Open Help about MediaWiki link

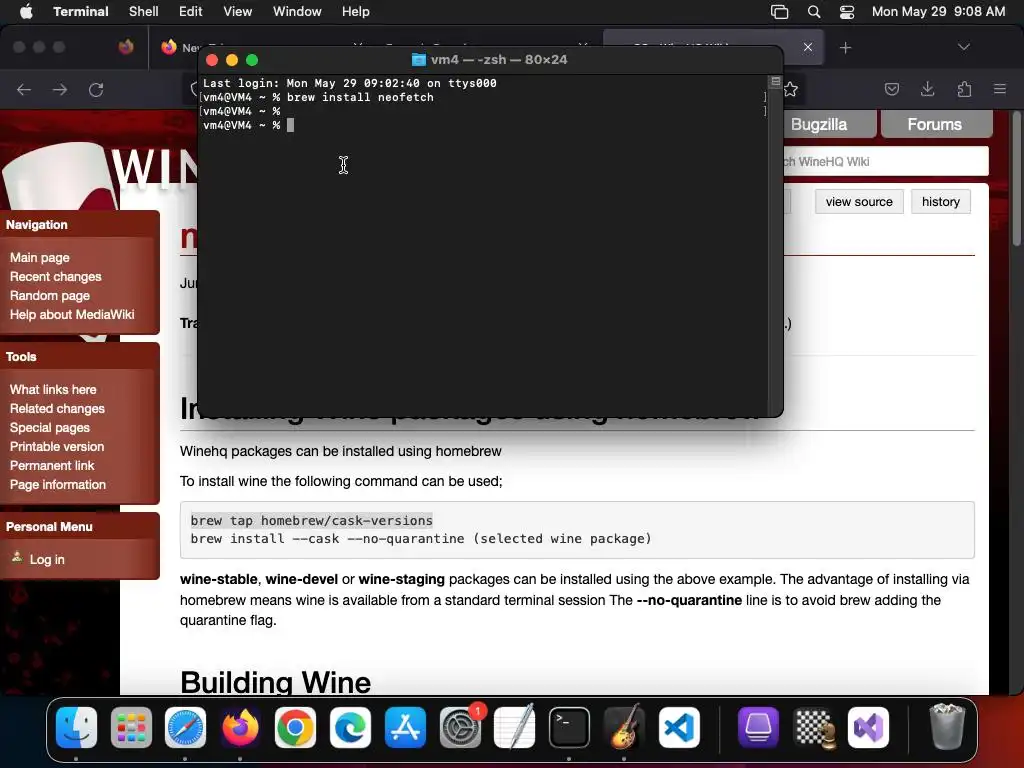pyautogui.click(x=72, y=314)
